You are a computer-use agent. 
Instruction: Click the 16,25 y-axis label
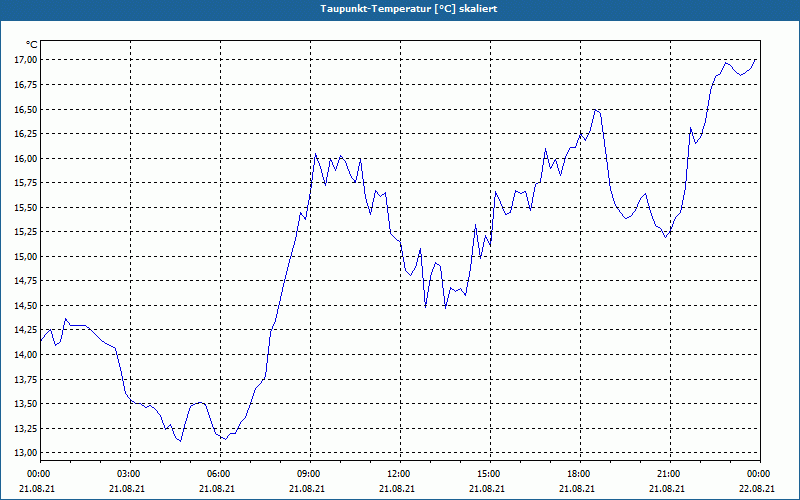[x=26, y=134]
